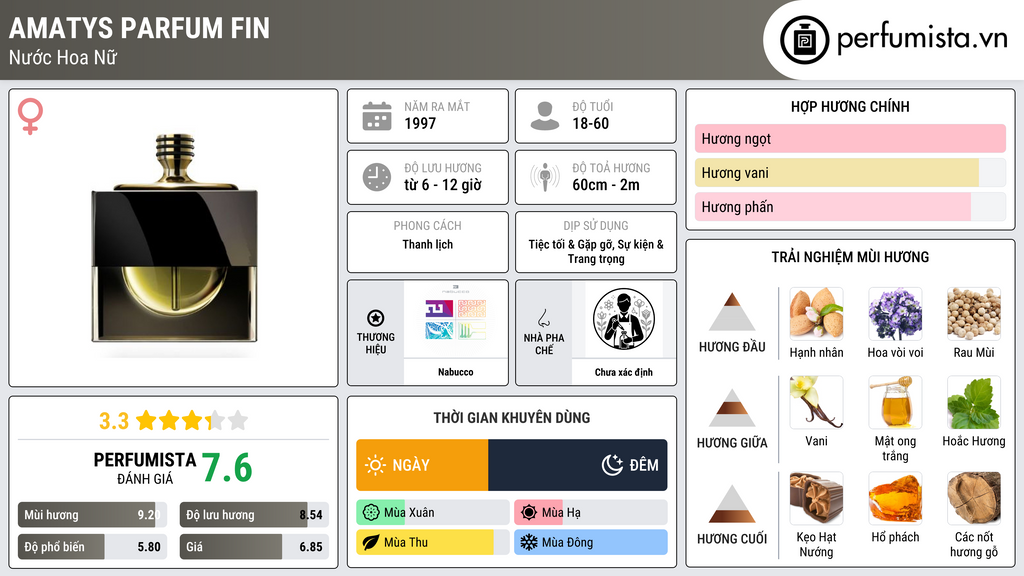Click the Nabucco brand logo image
The image size is (1024, 576).
[x=456, y=319]
